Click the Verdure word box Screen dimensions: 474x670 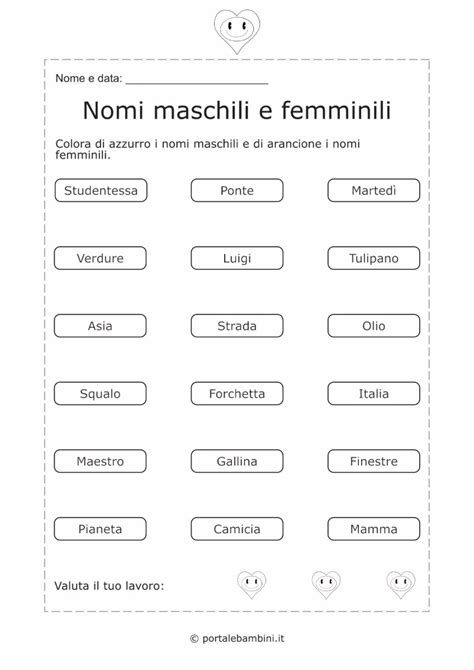click(x=100, y=258)
